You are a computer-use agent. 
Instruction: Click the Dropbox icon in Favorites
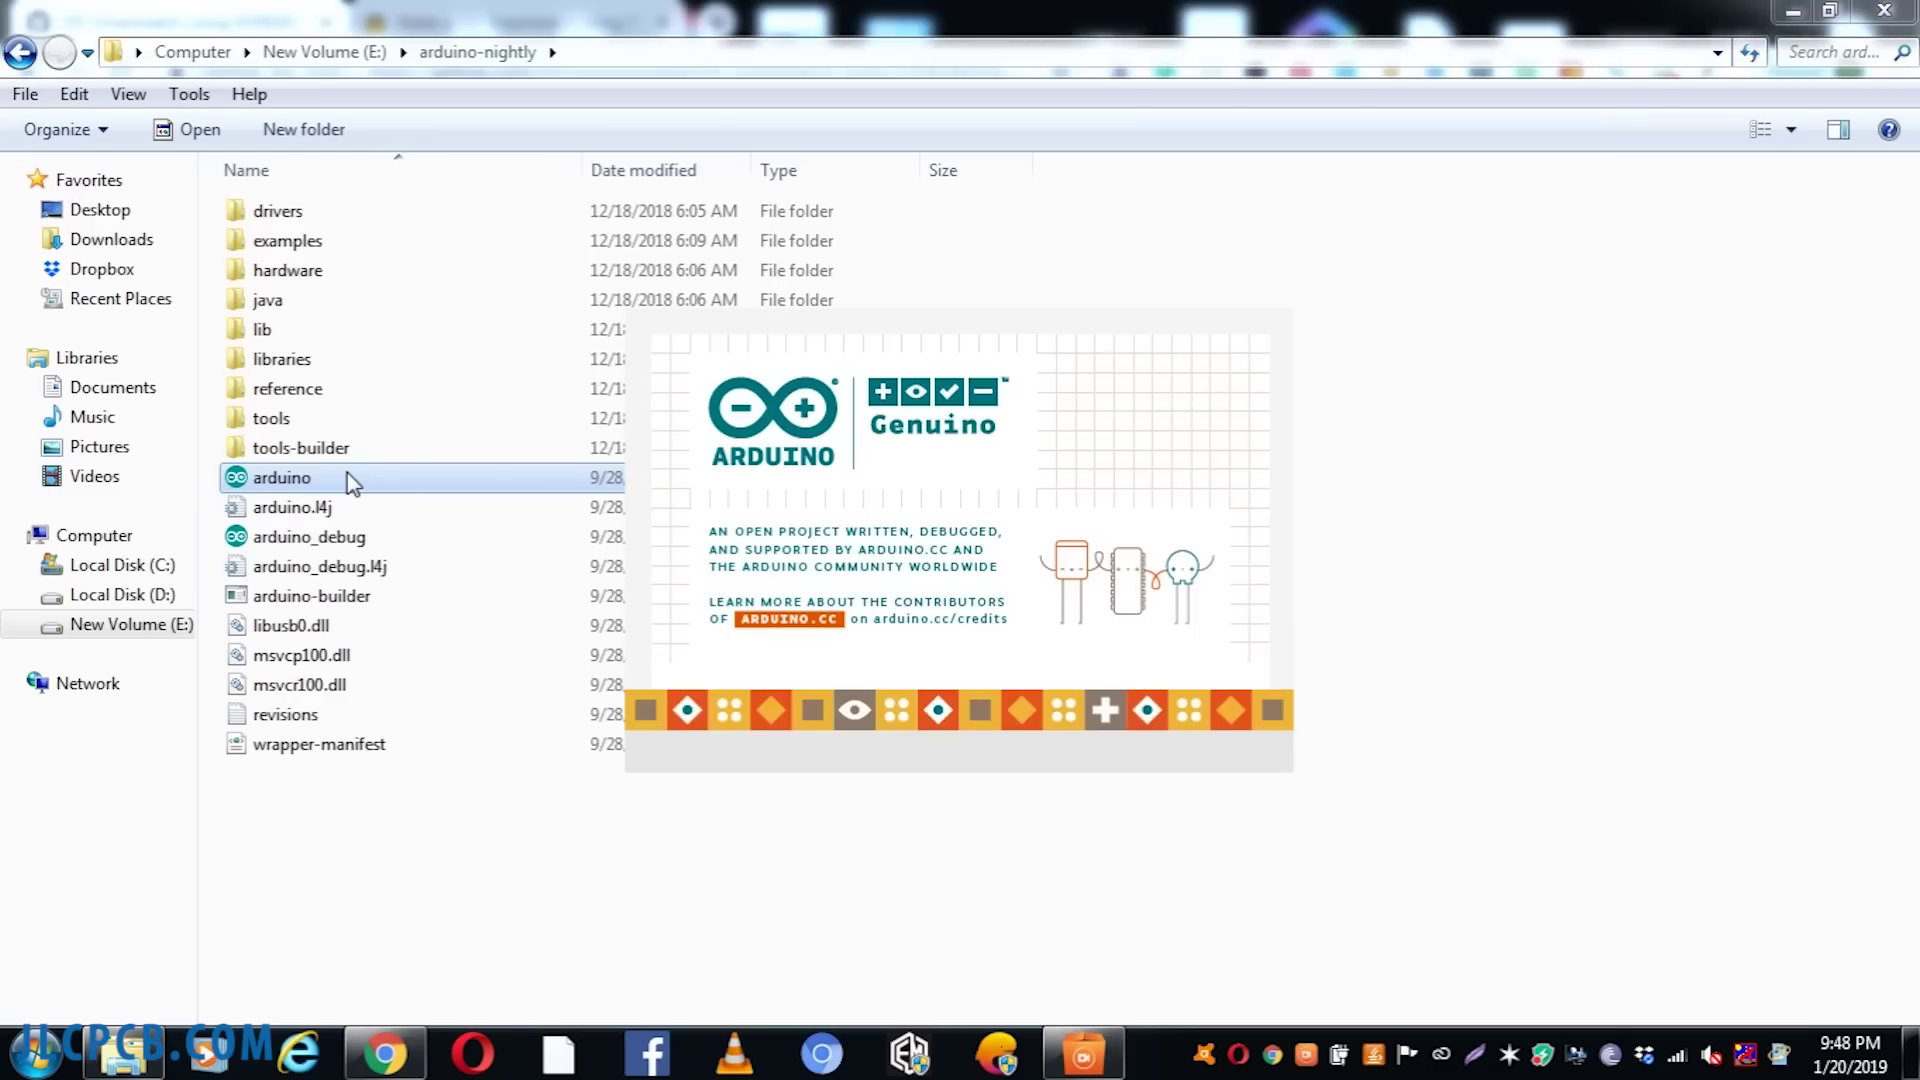pyautogui.click(x=52, y=269)
